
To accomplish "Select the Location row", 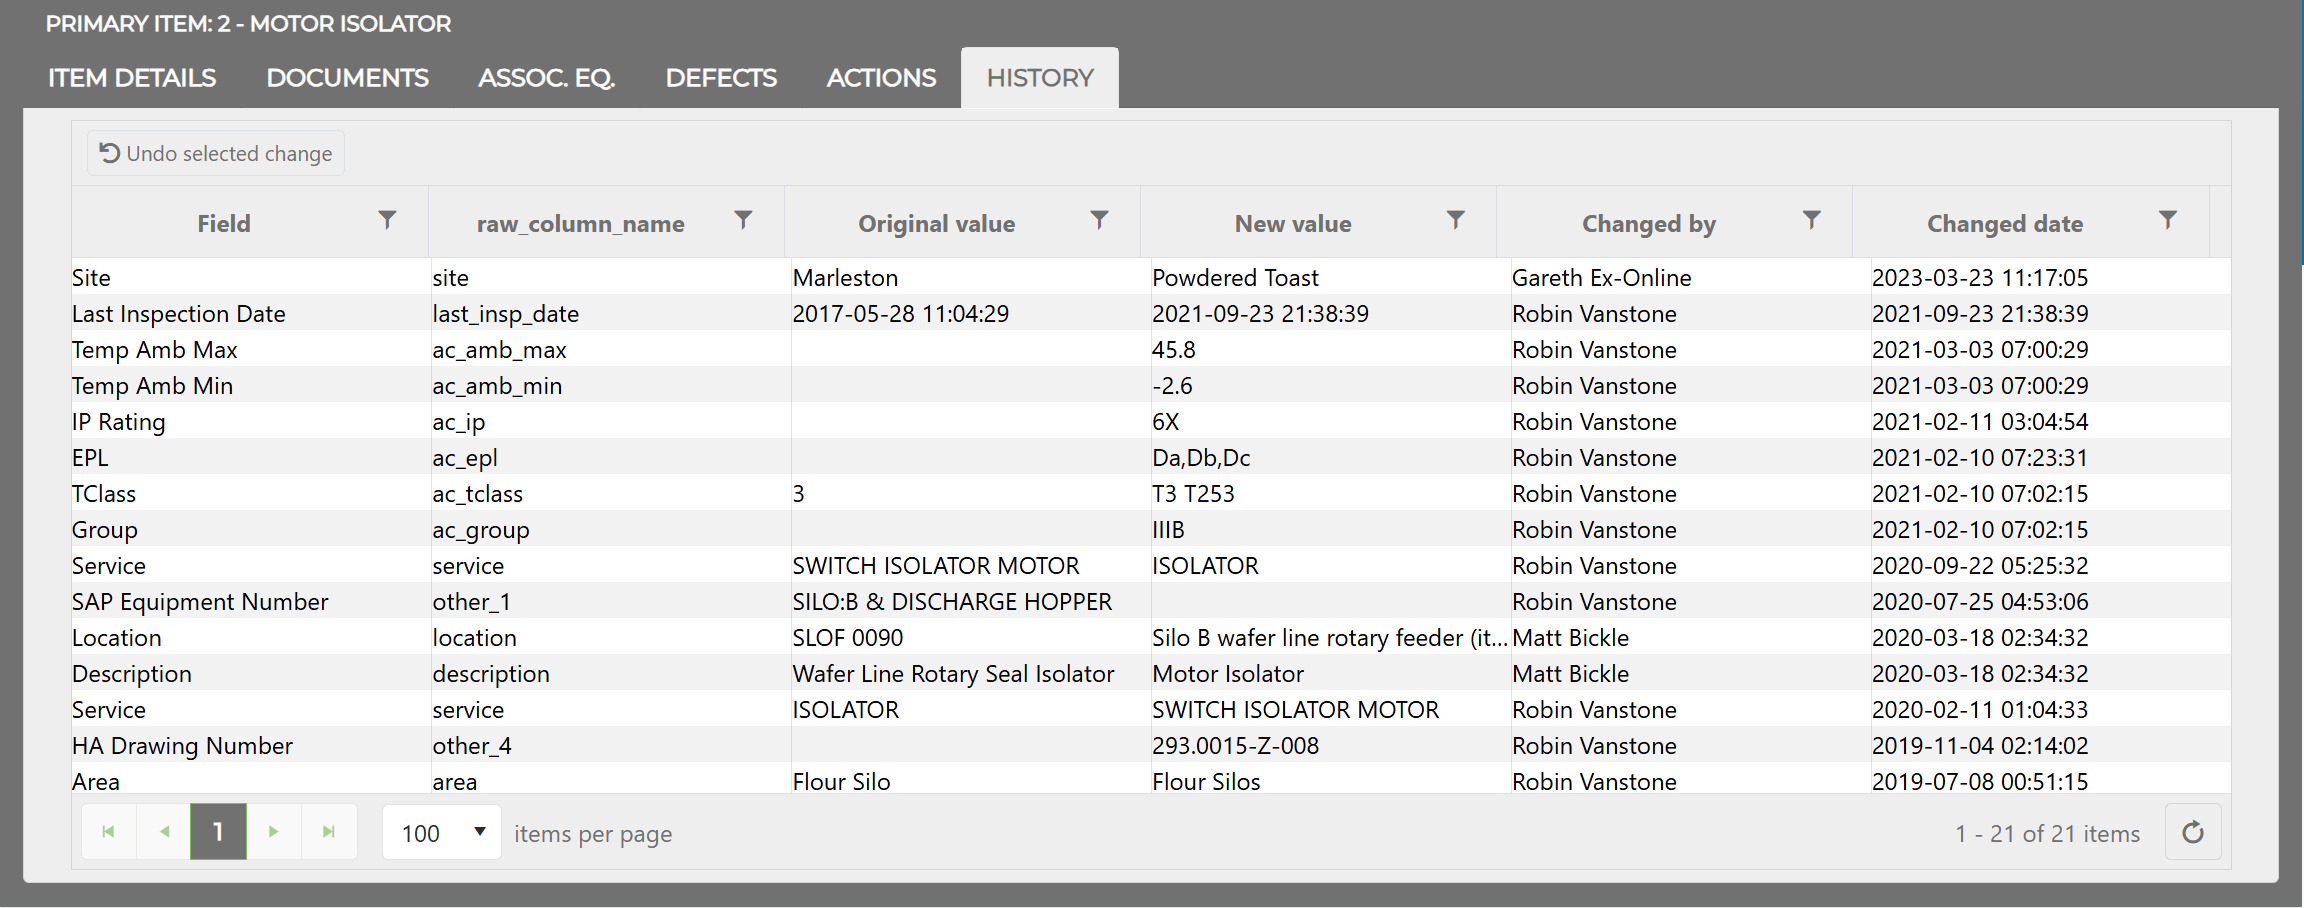I will pyautogui.click(x=1150, y=637).
